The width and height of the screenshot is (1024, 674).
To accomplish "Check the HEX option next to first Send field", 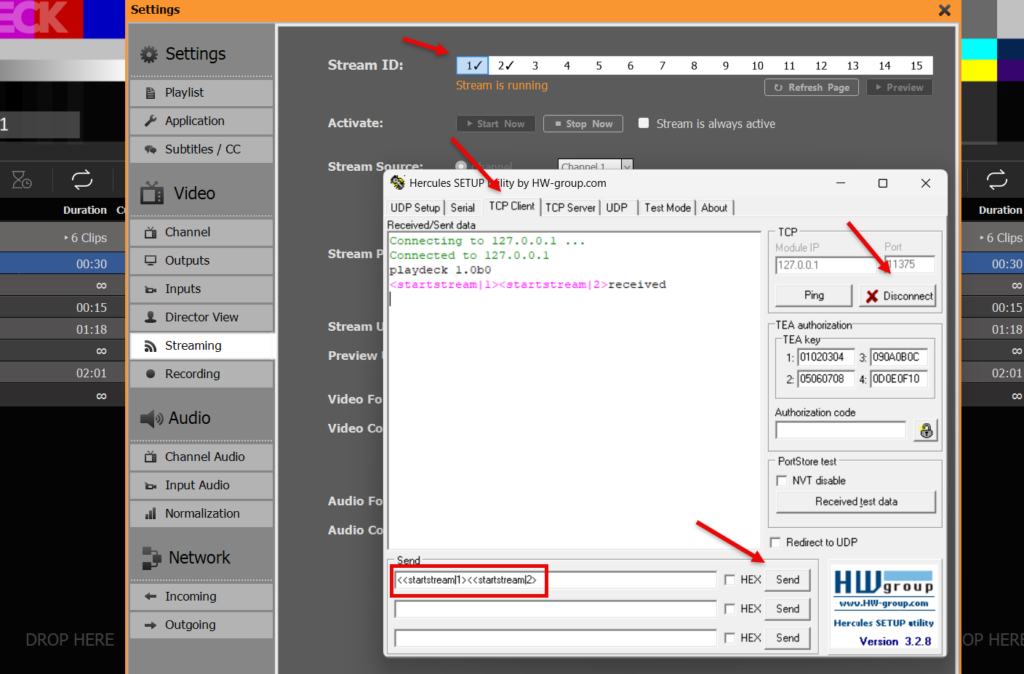I will pyautogui.click(x=730, y=579).
